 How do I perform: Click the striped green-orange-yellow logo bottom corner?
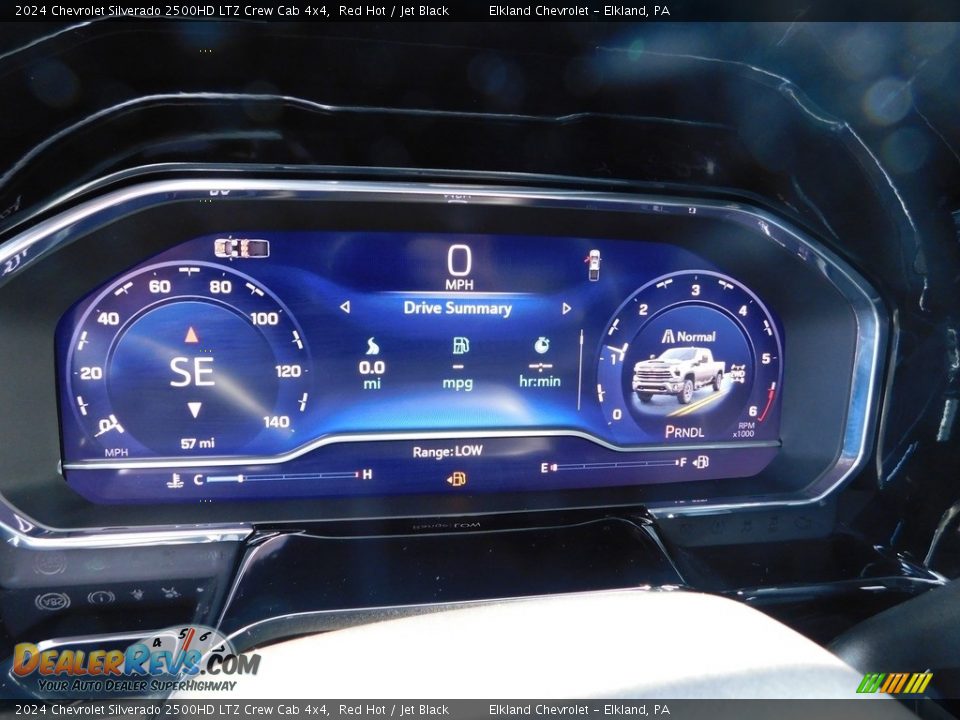point(894,683)
